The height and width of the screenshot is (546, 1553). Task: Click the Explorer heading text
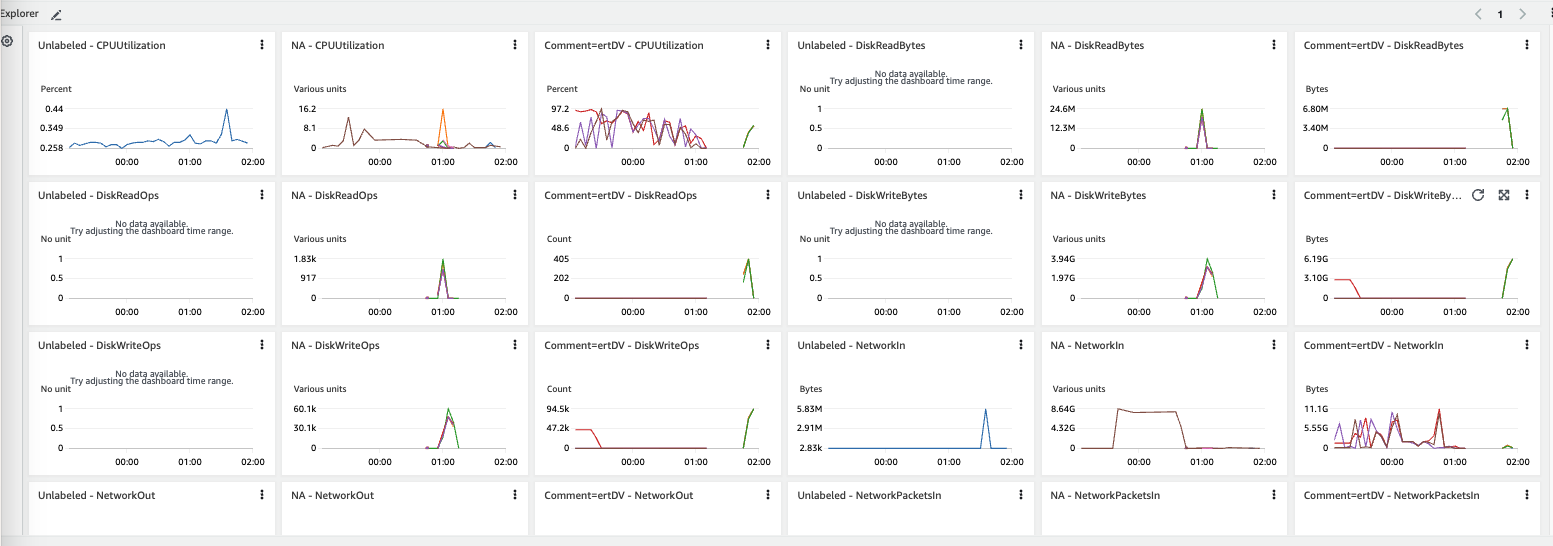click(20, 14)
